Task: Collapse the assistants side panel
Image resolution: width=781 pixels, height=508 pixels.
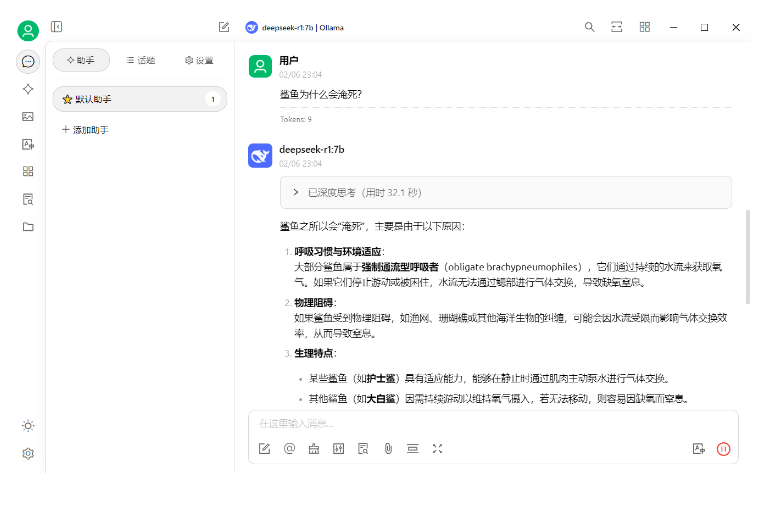Action: (57, 27)
